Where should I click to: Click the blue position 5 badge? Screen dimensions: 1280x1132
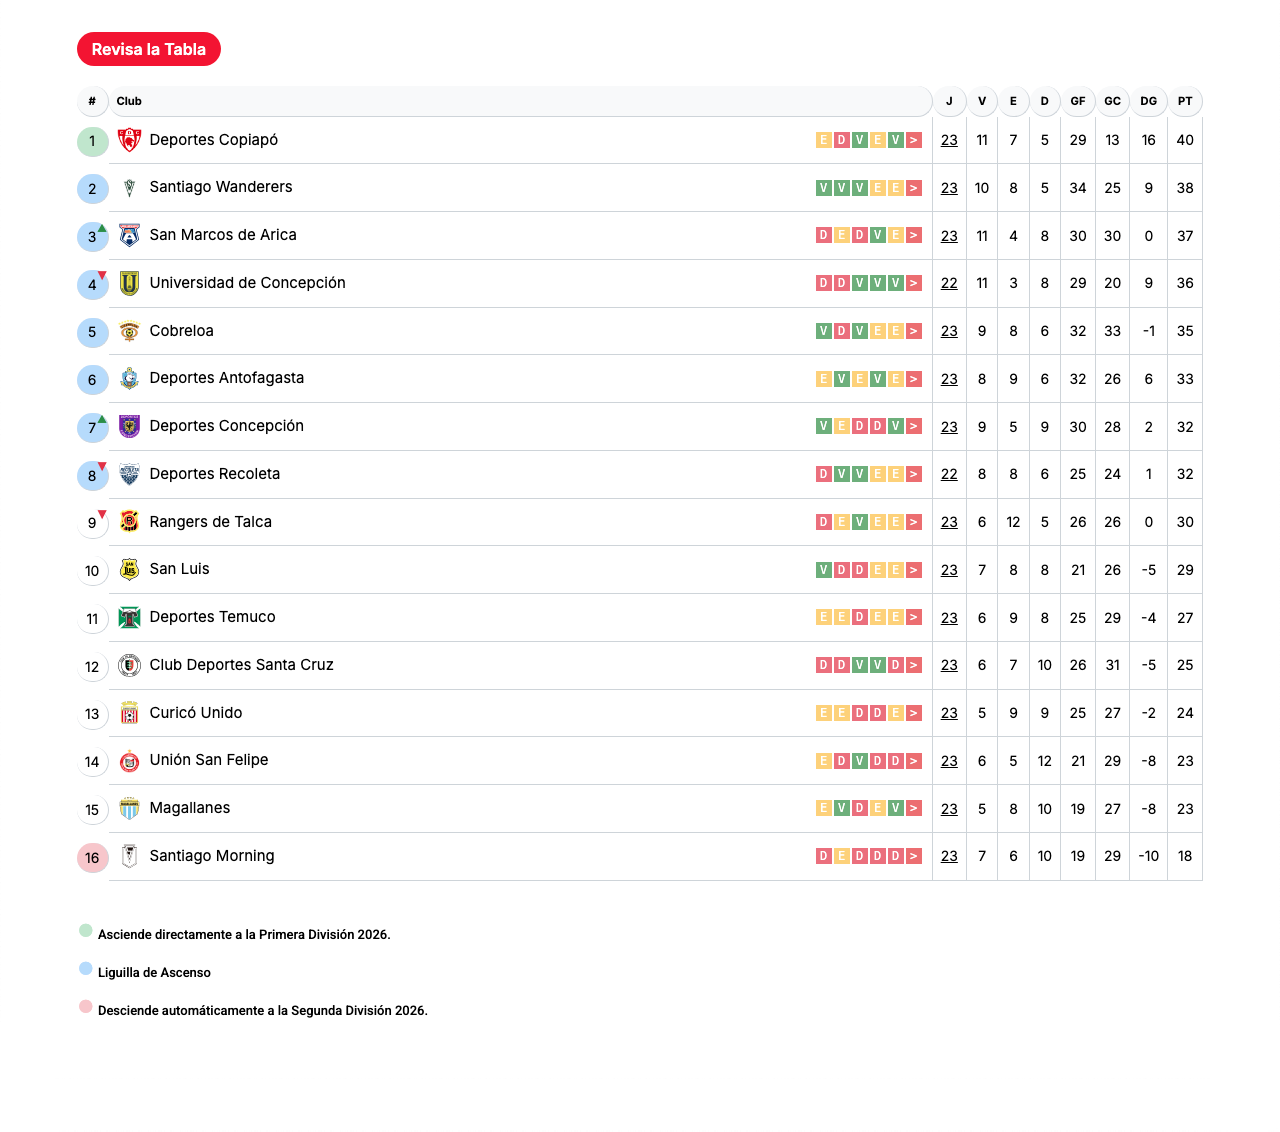click(93, 332)
